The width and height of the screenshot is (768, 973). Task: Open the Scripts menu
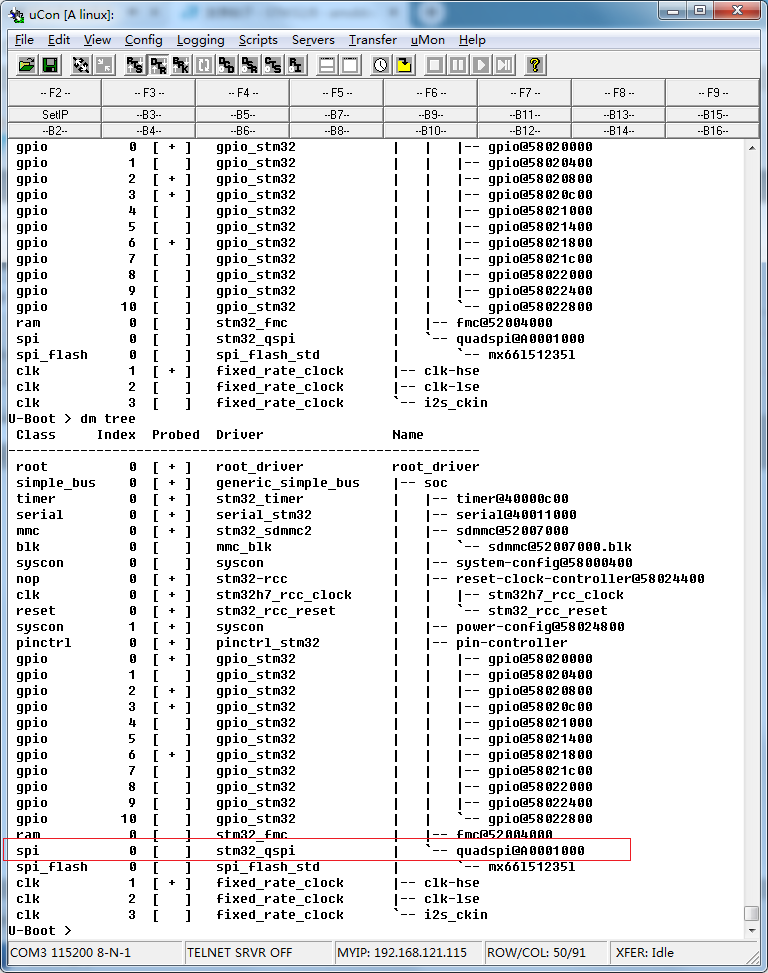(x=258, y=40)
